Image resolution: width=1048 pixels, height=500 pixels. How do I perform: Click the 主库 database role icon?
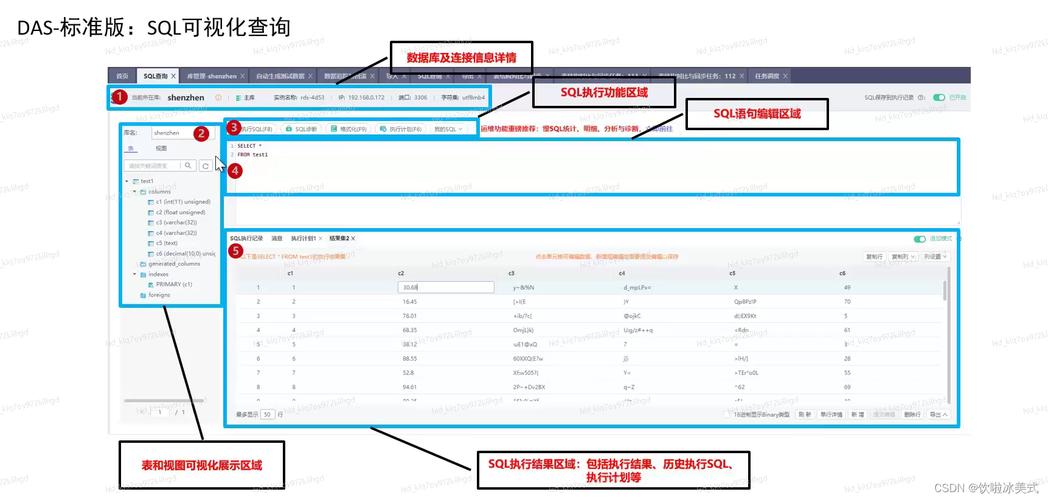click(x=239, y=98)
